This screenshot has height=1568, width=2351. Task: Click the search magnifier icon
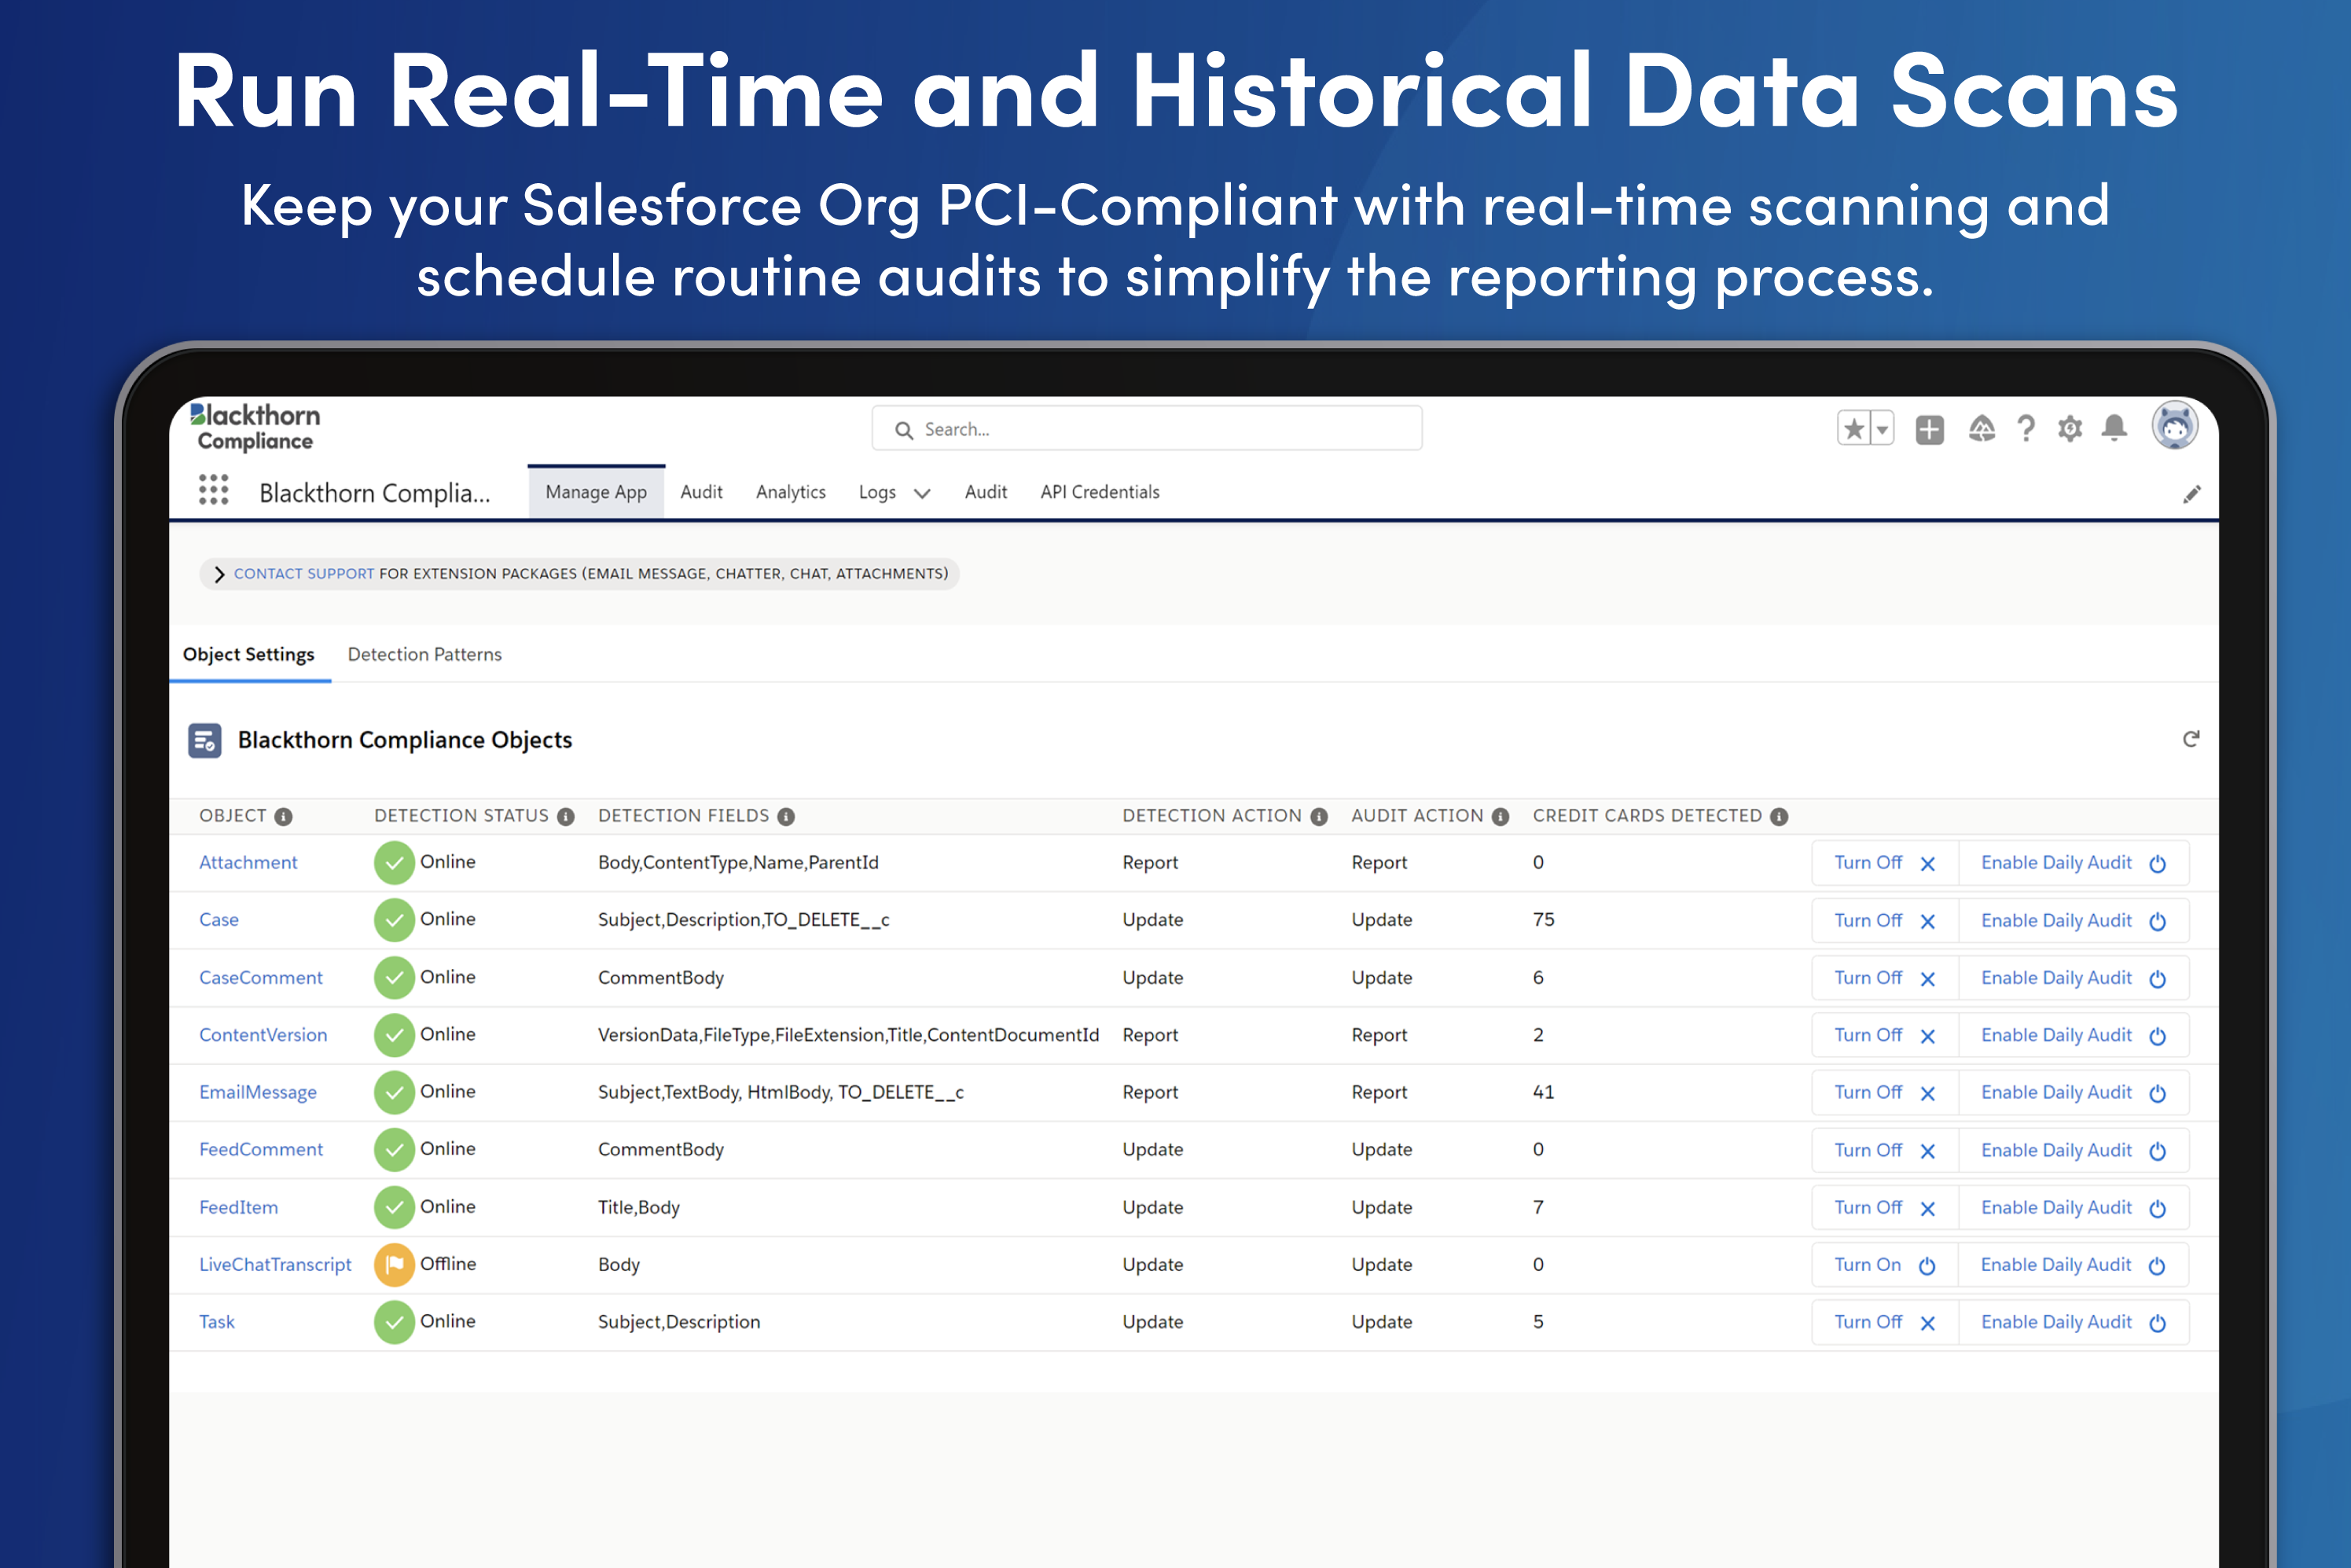(x=904, y=430)
